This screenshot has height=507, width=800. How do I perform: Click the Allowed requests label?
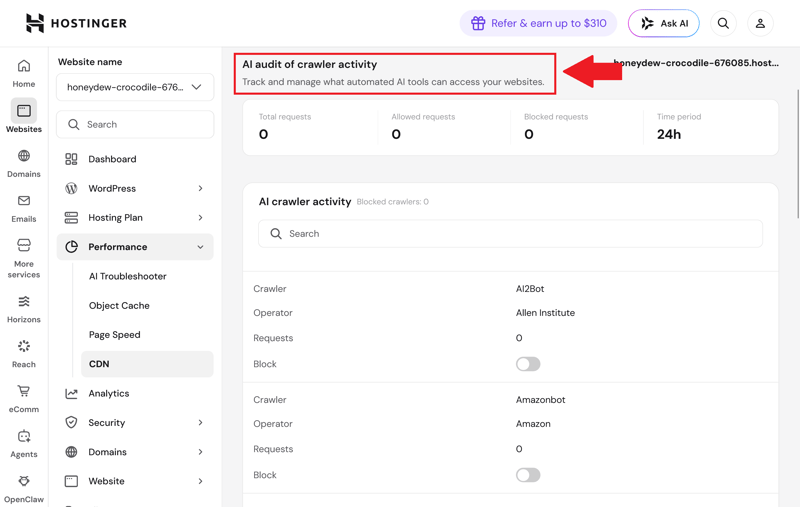click(423, 117)
